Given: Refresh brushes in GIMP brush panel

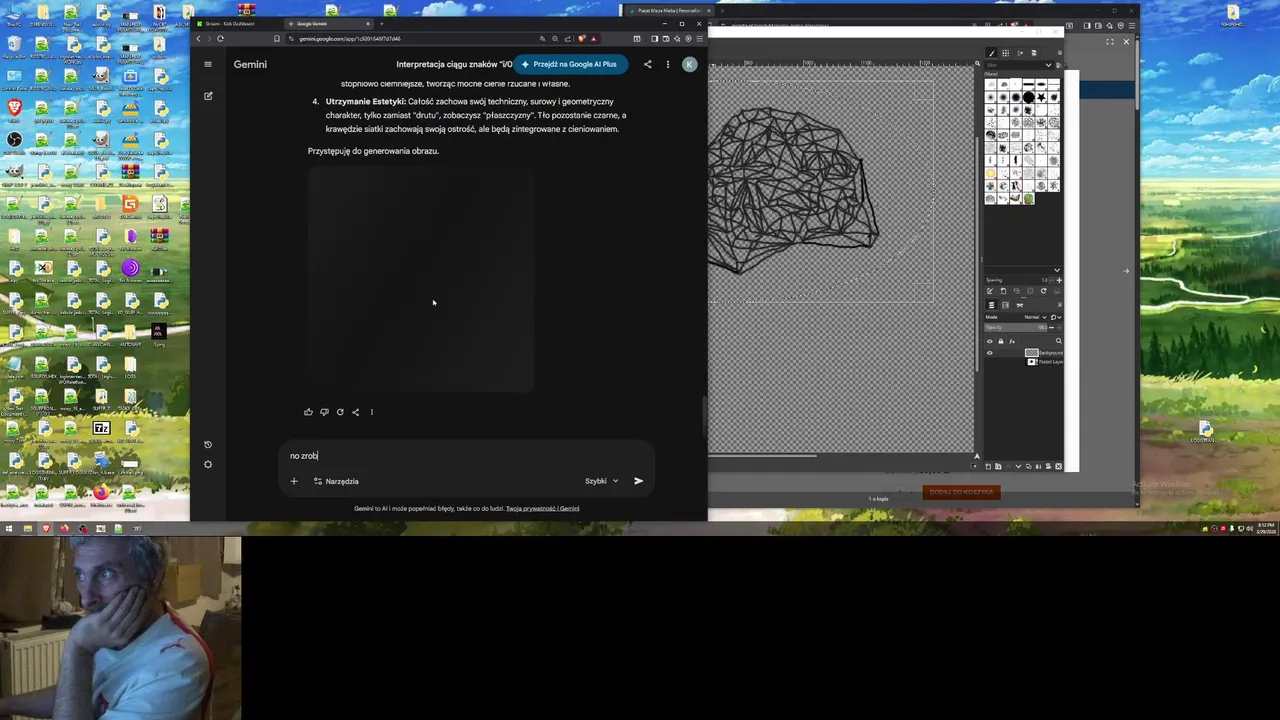Looking at the screenshot, I should [1043, 291].
